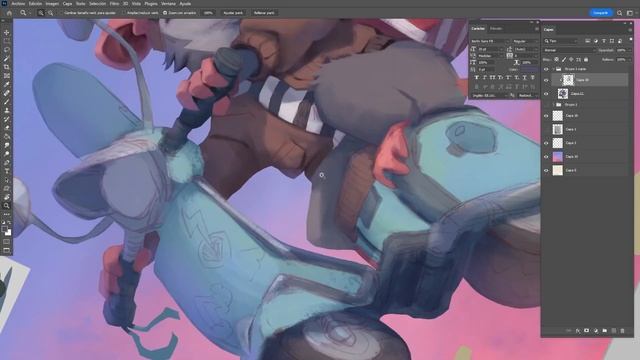Apply strikethrough style in Carácter panel
This screenshot has height=360, width=640.
(533, 77)
